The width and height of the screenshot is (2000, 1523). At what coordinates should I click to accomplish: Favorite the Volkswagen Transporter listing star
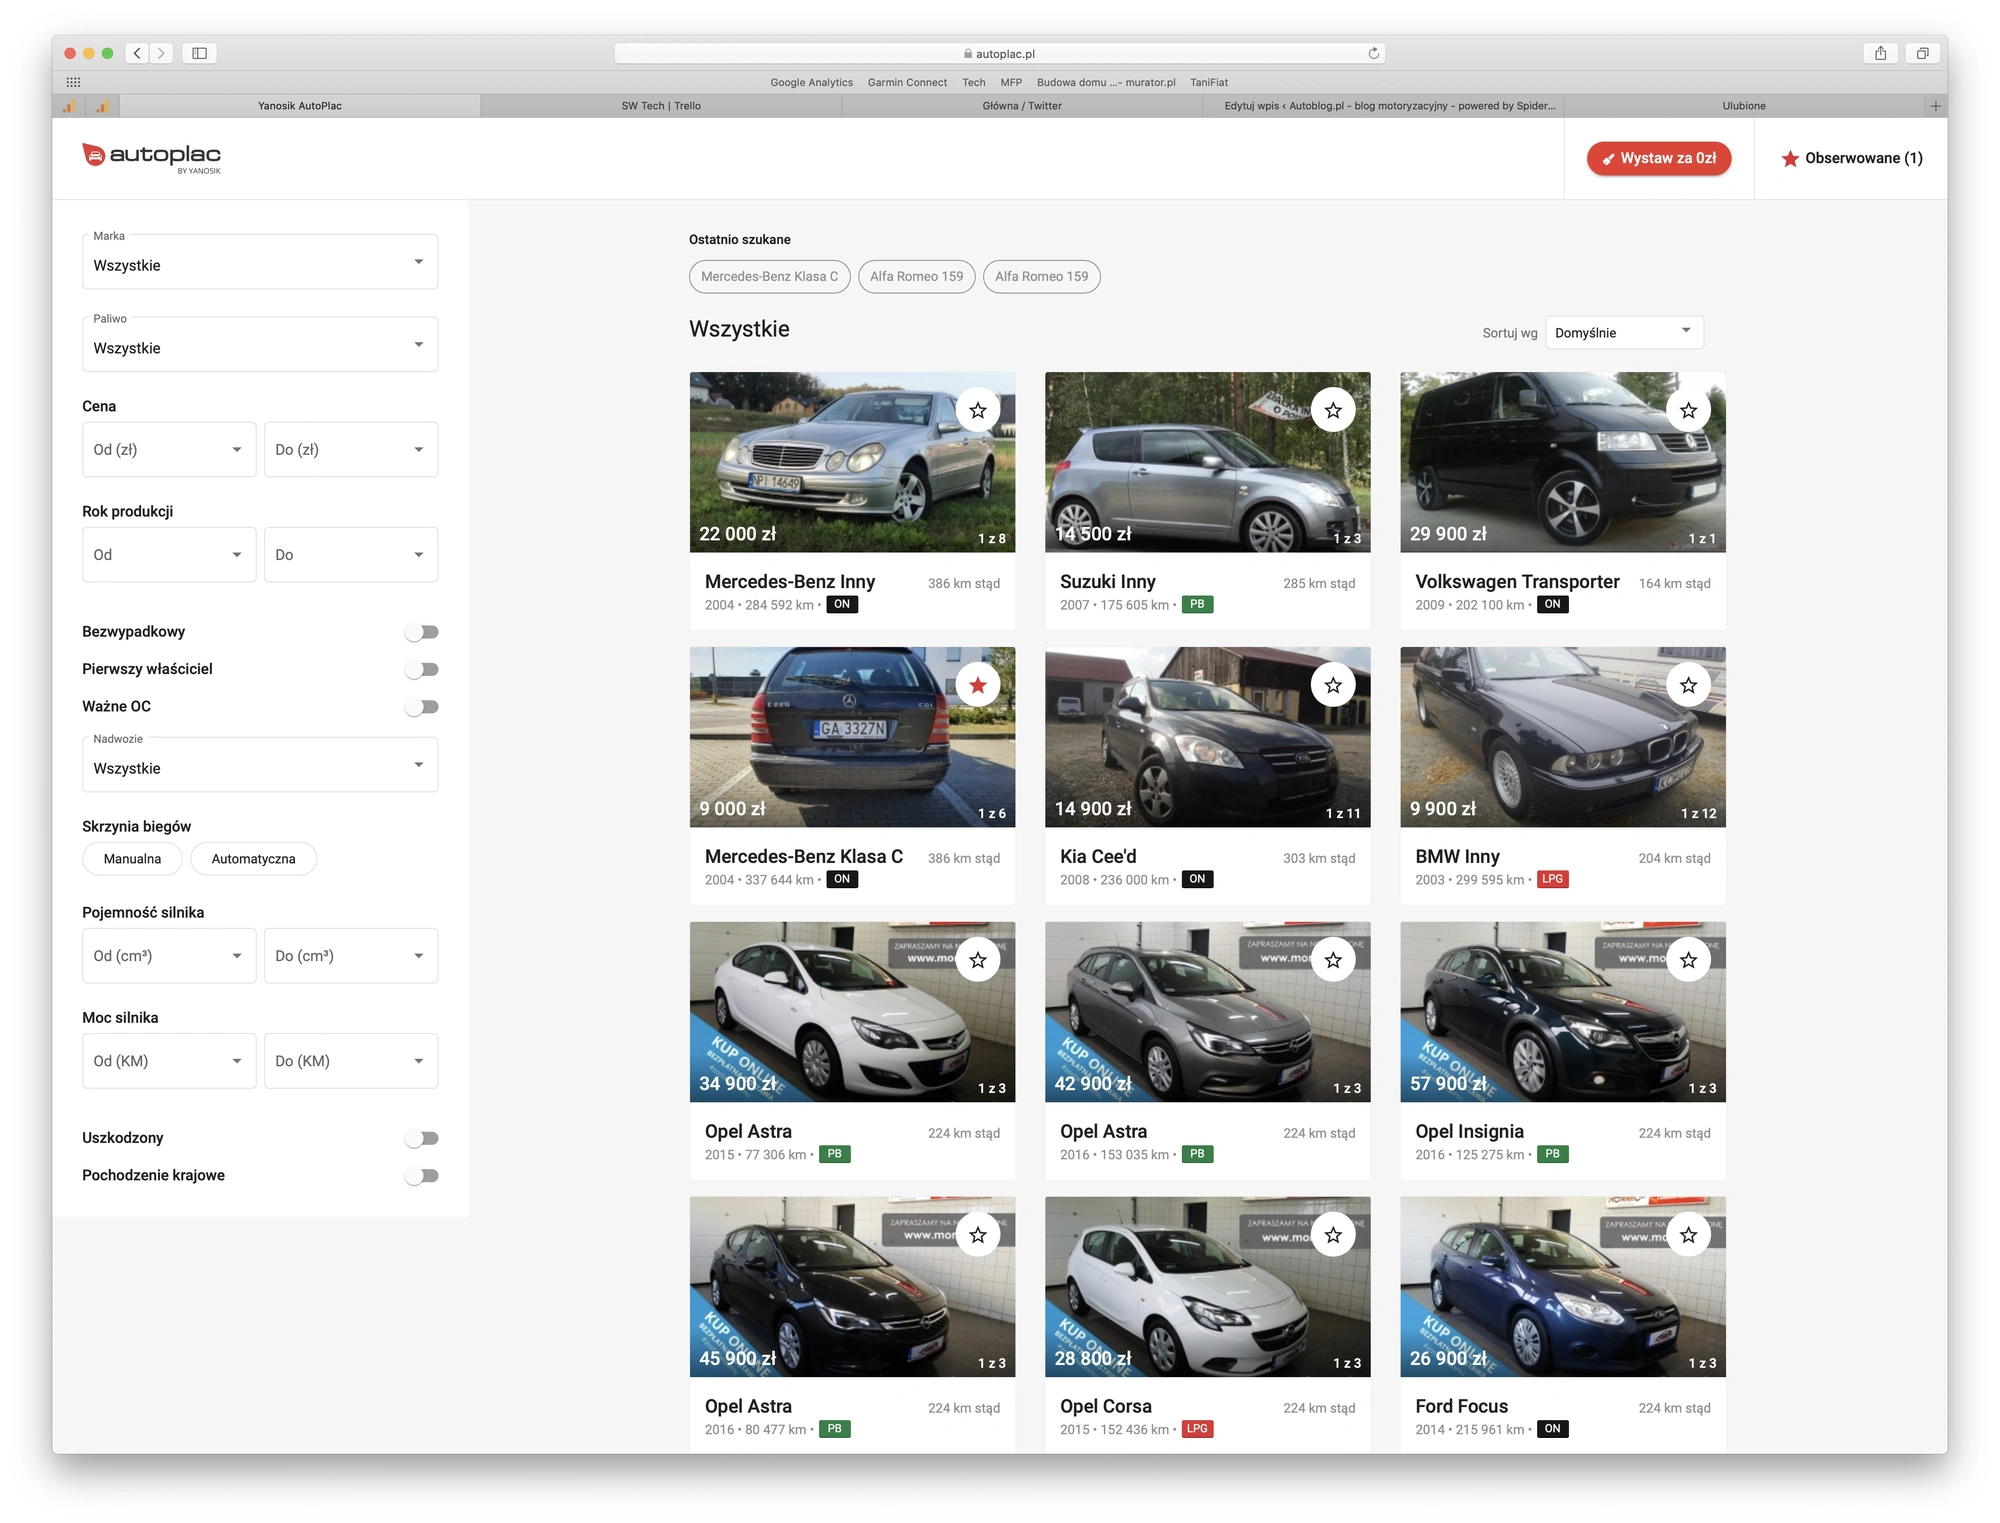tap(1688, 410)
